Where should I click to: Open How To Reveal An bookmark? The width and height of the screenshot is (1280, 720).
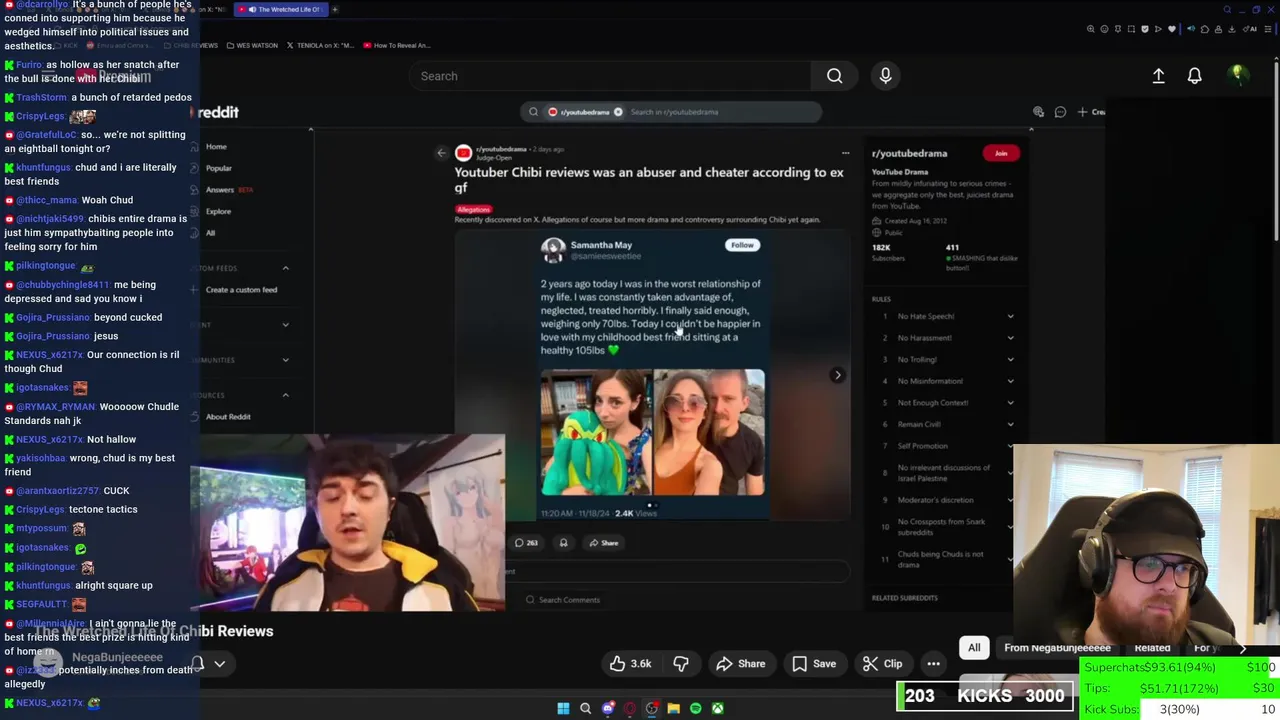(397, 45)
